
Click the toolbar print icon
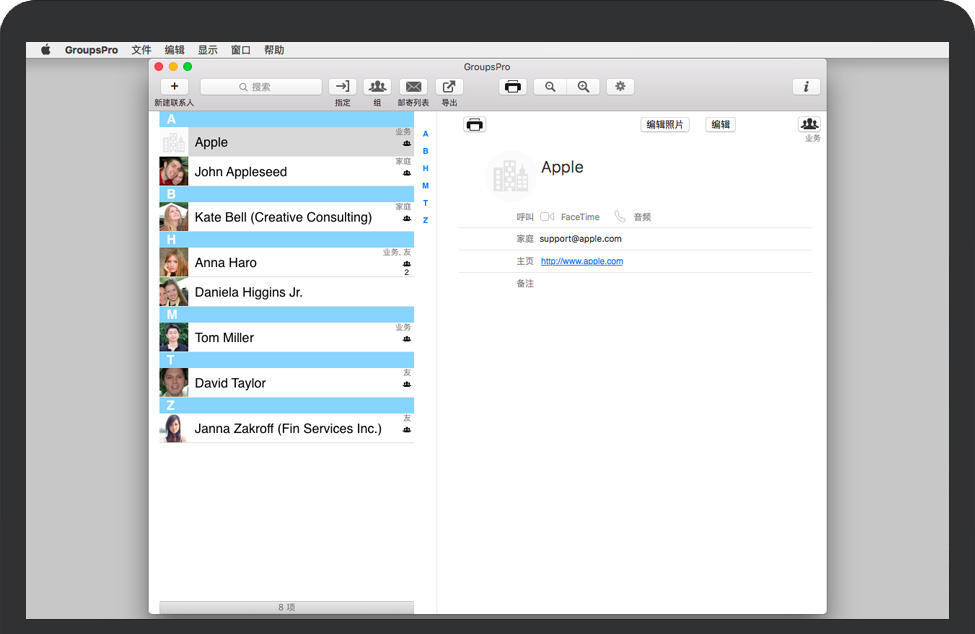click(513, 87)
